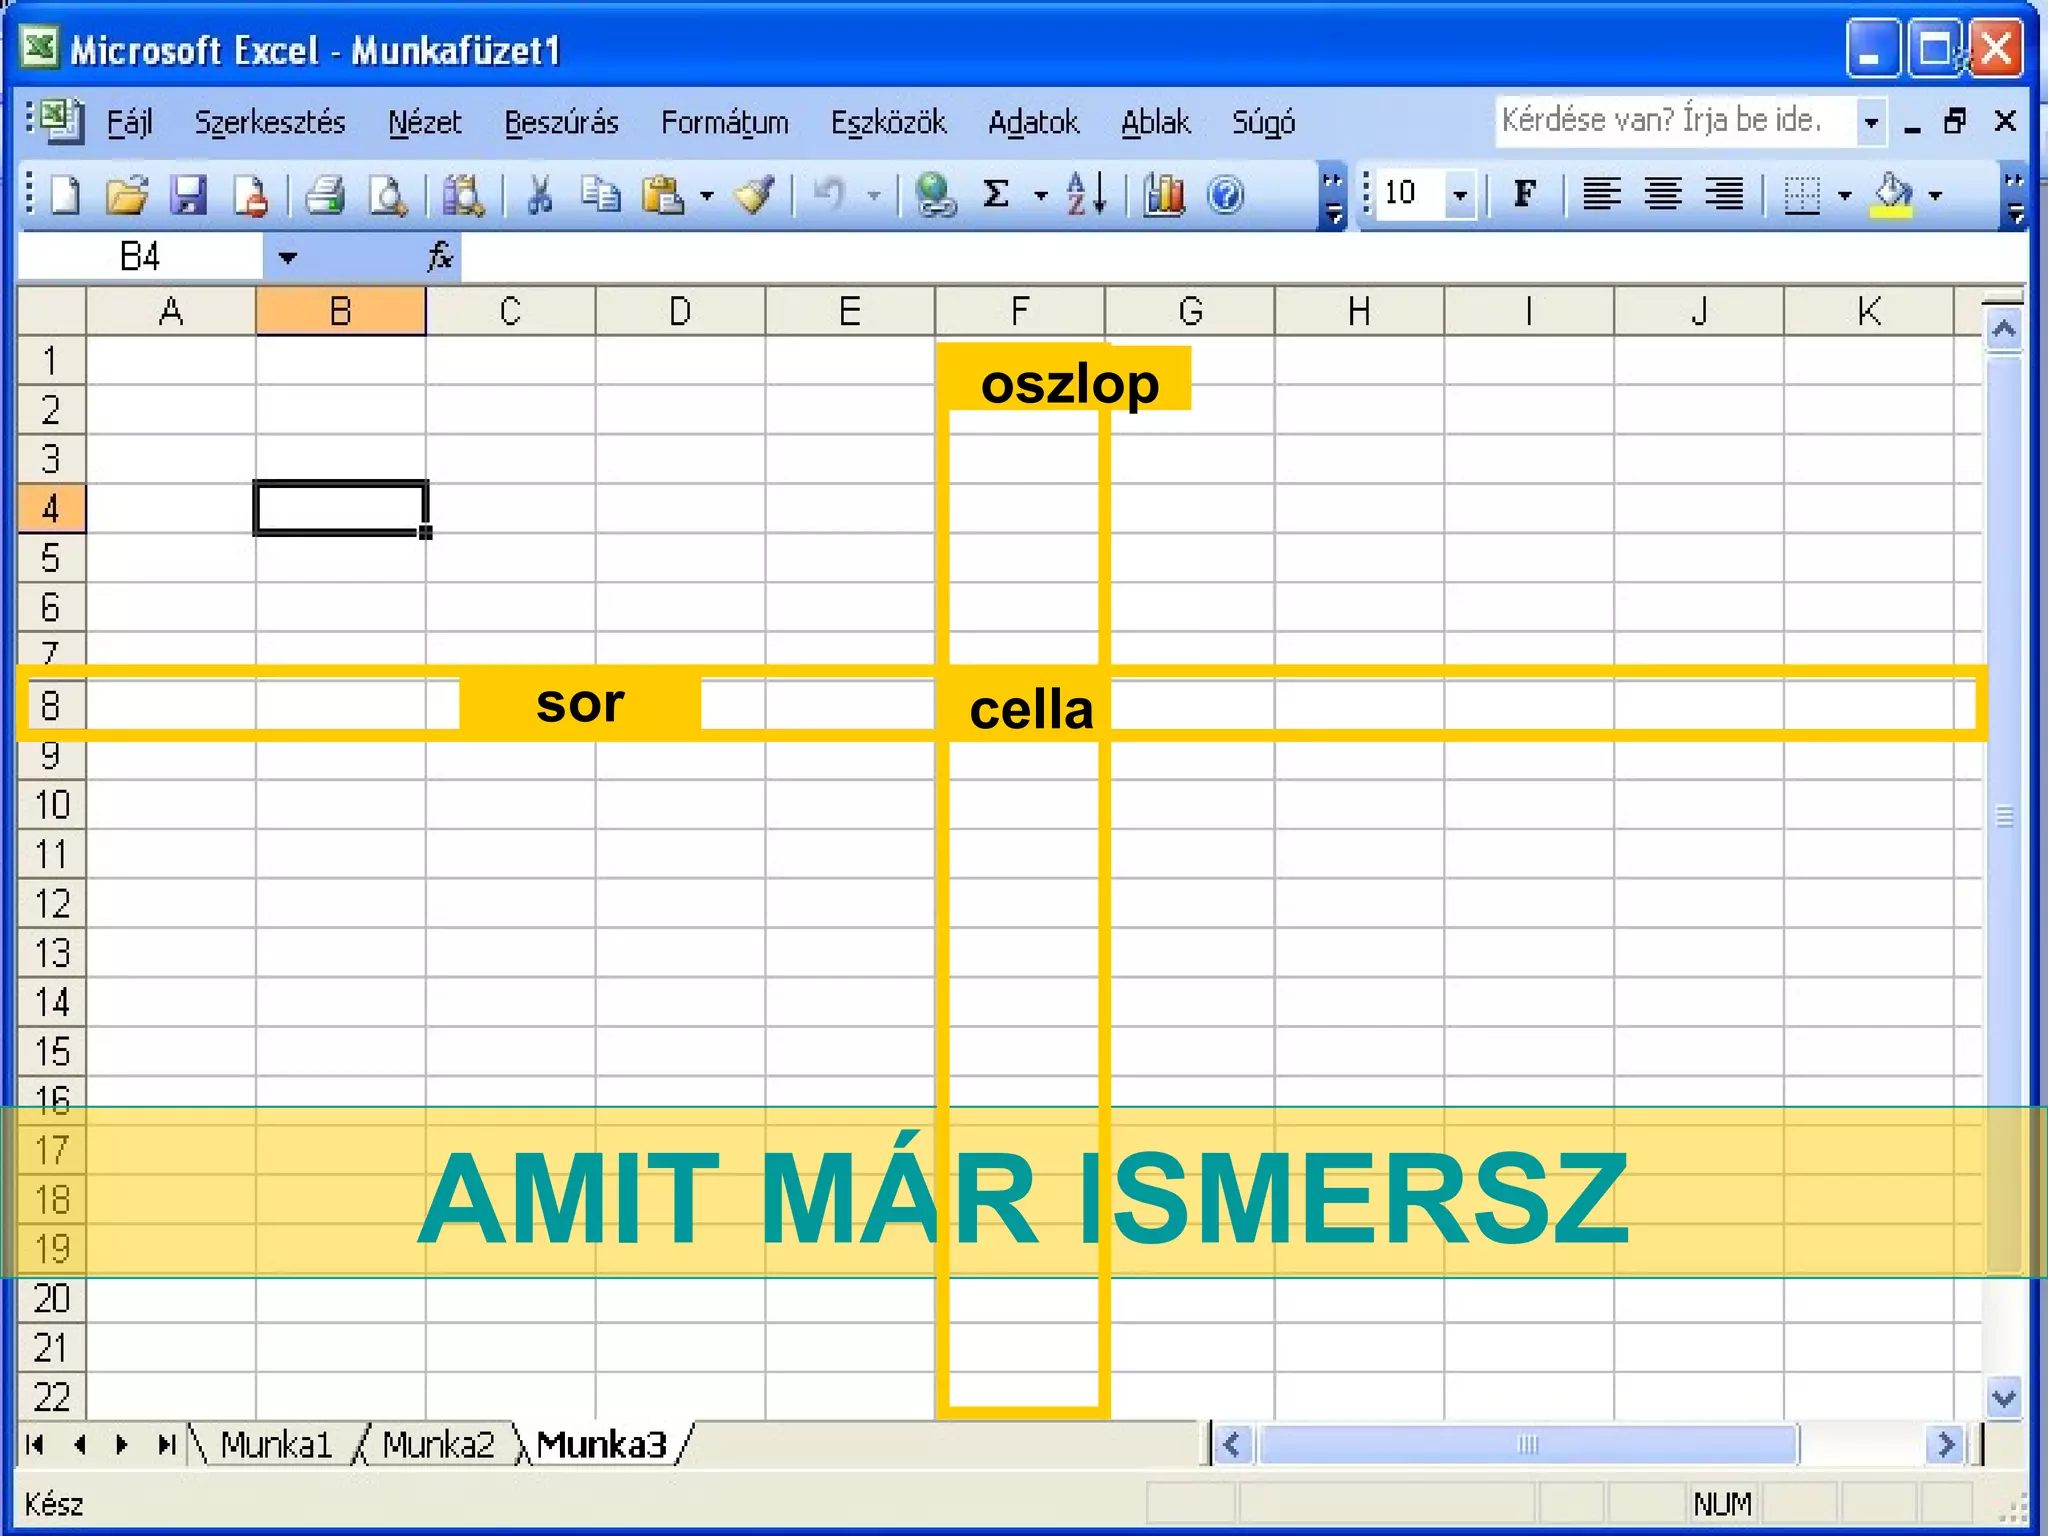Toggle bold formatting with the F button
The width and height of the screenshot is (2048, 1536).
(1524, 193)
